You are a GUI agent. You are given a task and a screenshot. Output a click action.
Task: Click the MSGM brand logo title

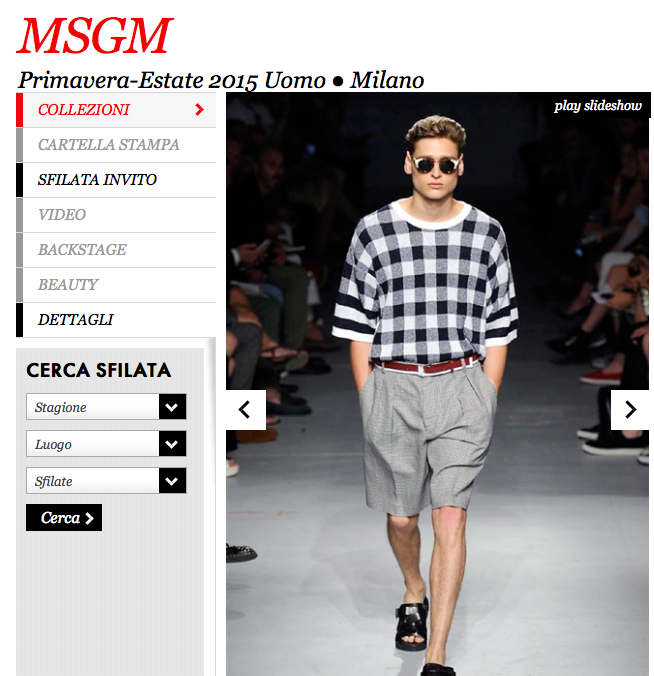pos(95,36)
